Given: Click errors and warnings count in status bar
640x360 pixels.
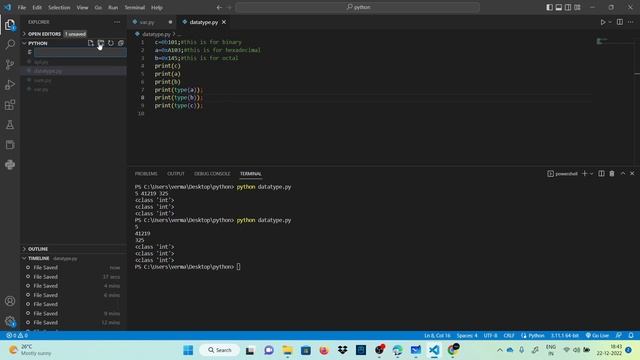Looking at the screenshot, I should tap(17, 336).
